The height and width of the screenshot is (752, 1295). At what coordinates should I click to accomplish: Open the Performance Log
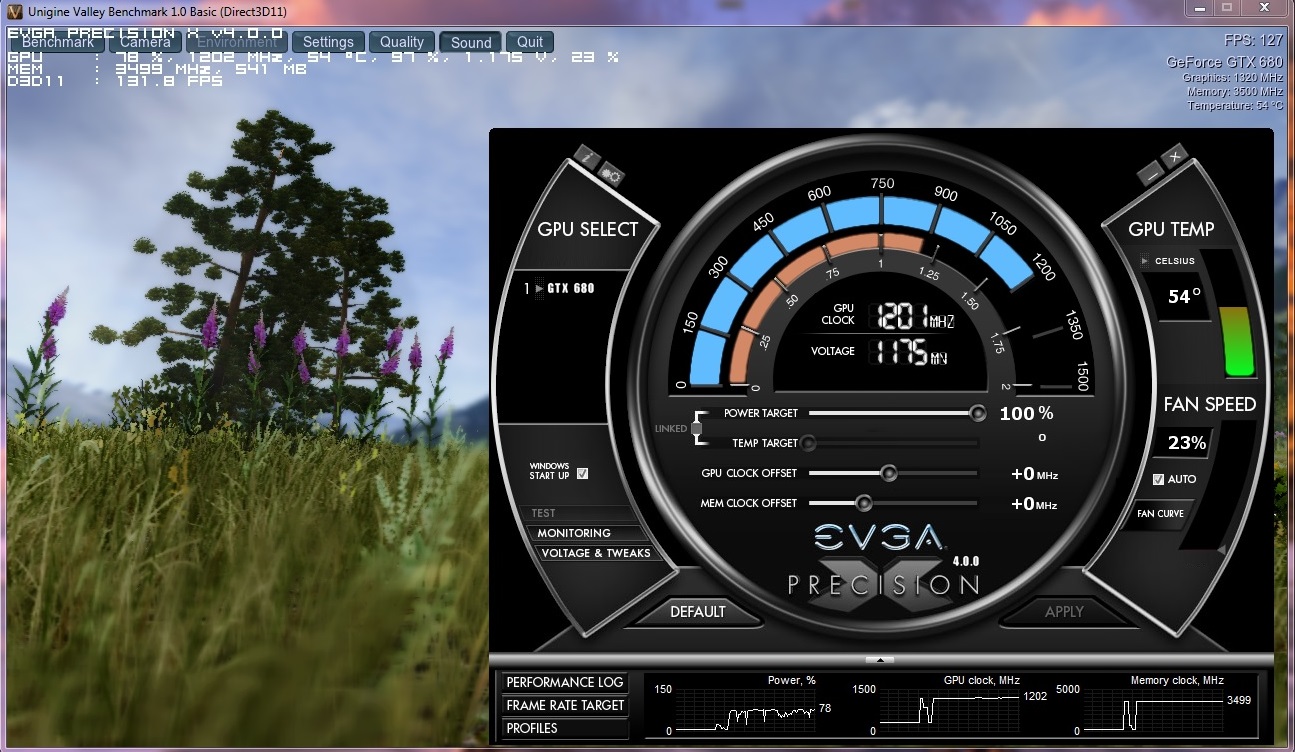pos(565,682)
